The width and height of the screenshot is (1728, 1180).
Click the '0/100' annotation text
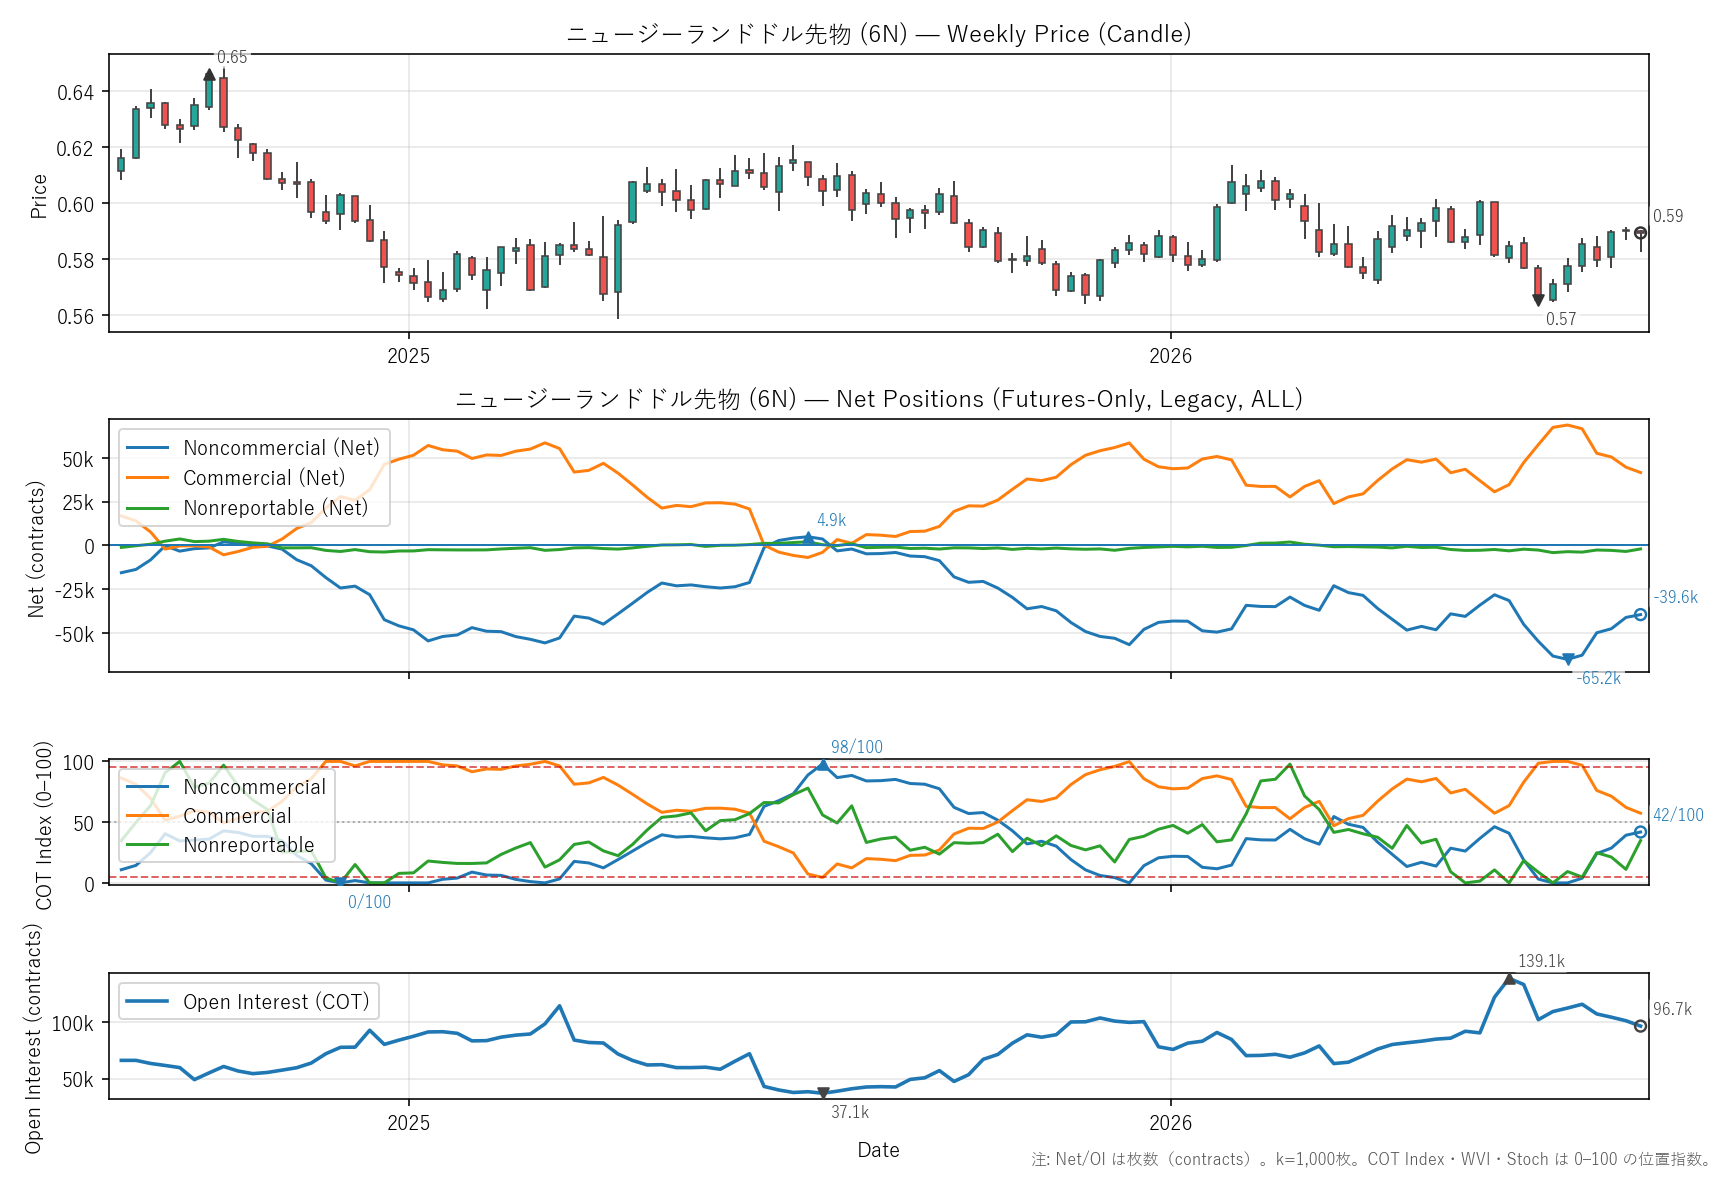[369, 902]
